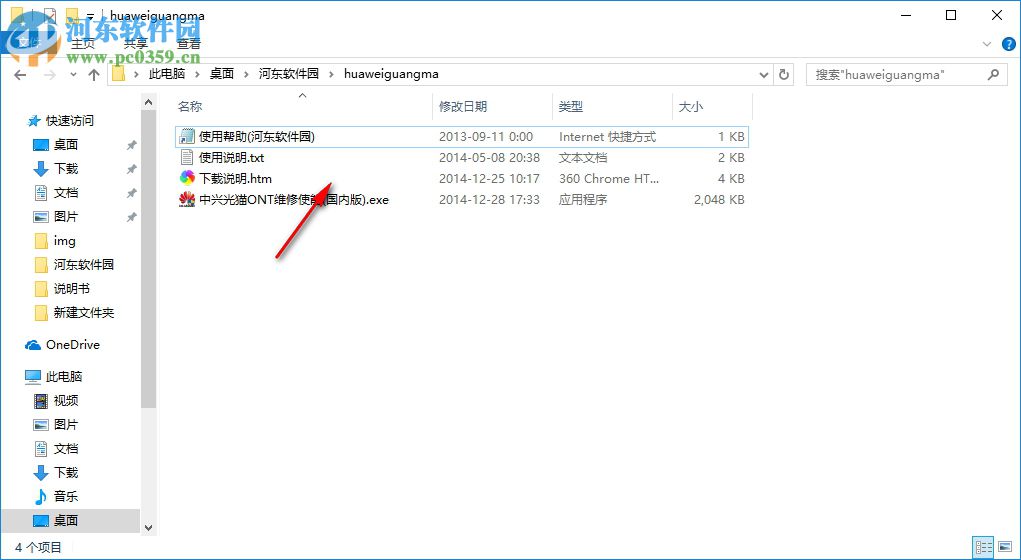
Task: Open recent locations dropdown arrow
Action: [x=74, y=75]
